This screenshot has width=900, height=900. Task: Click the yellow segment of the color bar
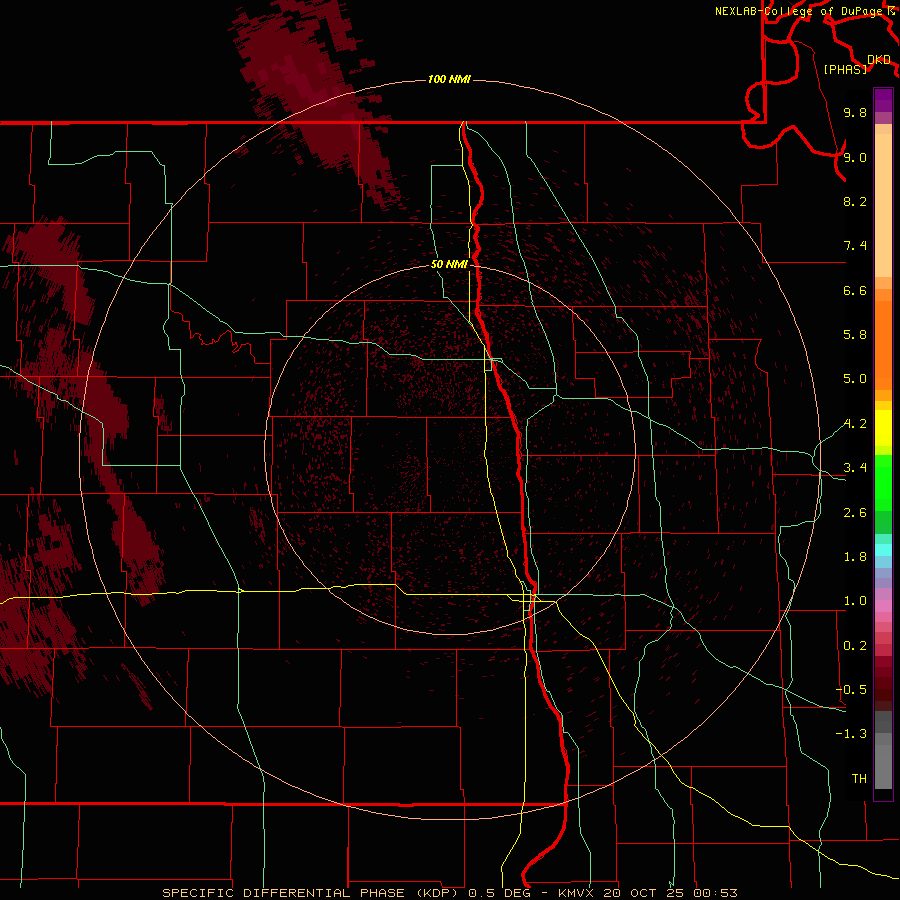(883, 428)
